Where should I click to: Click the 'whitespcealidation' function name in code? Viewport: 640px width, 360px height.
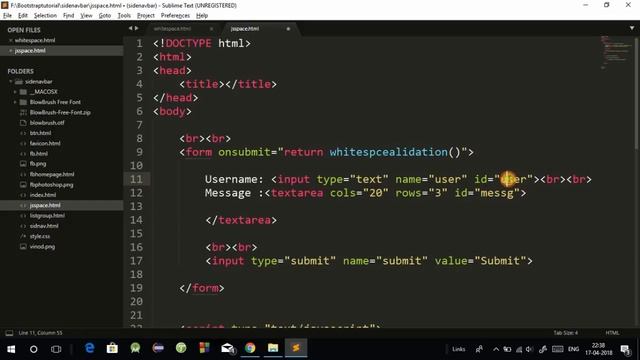click(388, 152)
